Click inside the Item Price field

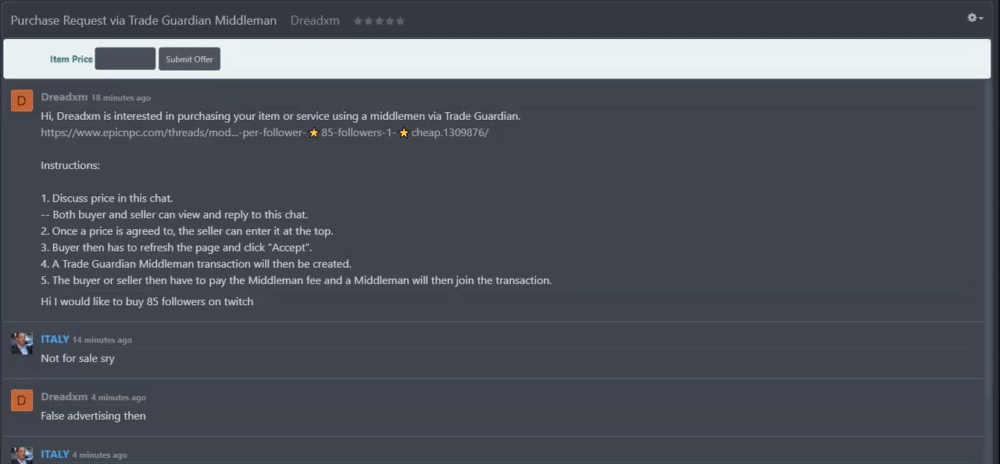pyautogui.click(x=125, y=59)
